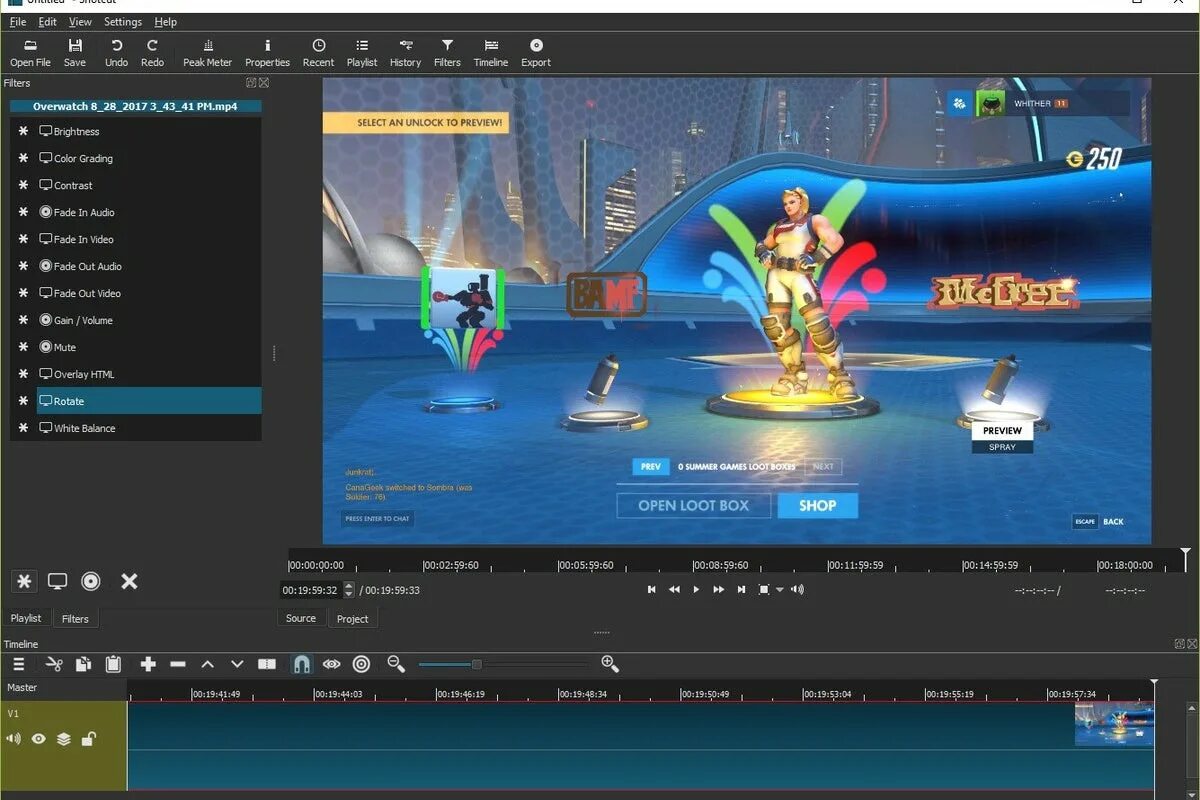This screenshot has width=1200, height=800.
Task: Toggle timeline snapping magnet
Action: coord(301,664)
